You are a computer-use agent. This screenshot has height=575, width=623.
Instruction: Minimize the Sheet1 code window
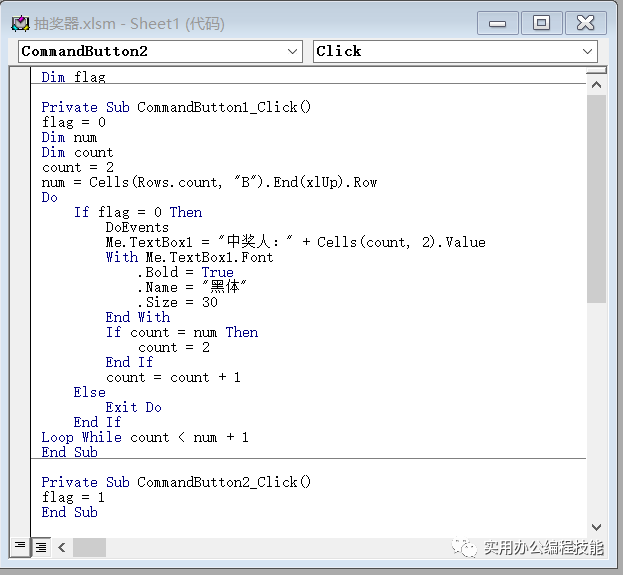[x=497, y=23]
